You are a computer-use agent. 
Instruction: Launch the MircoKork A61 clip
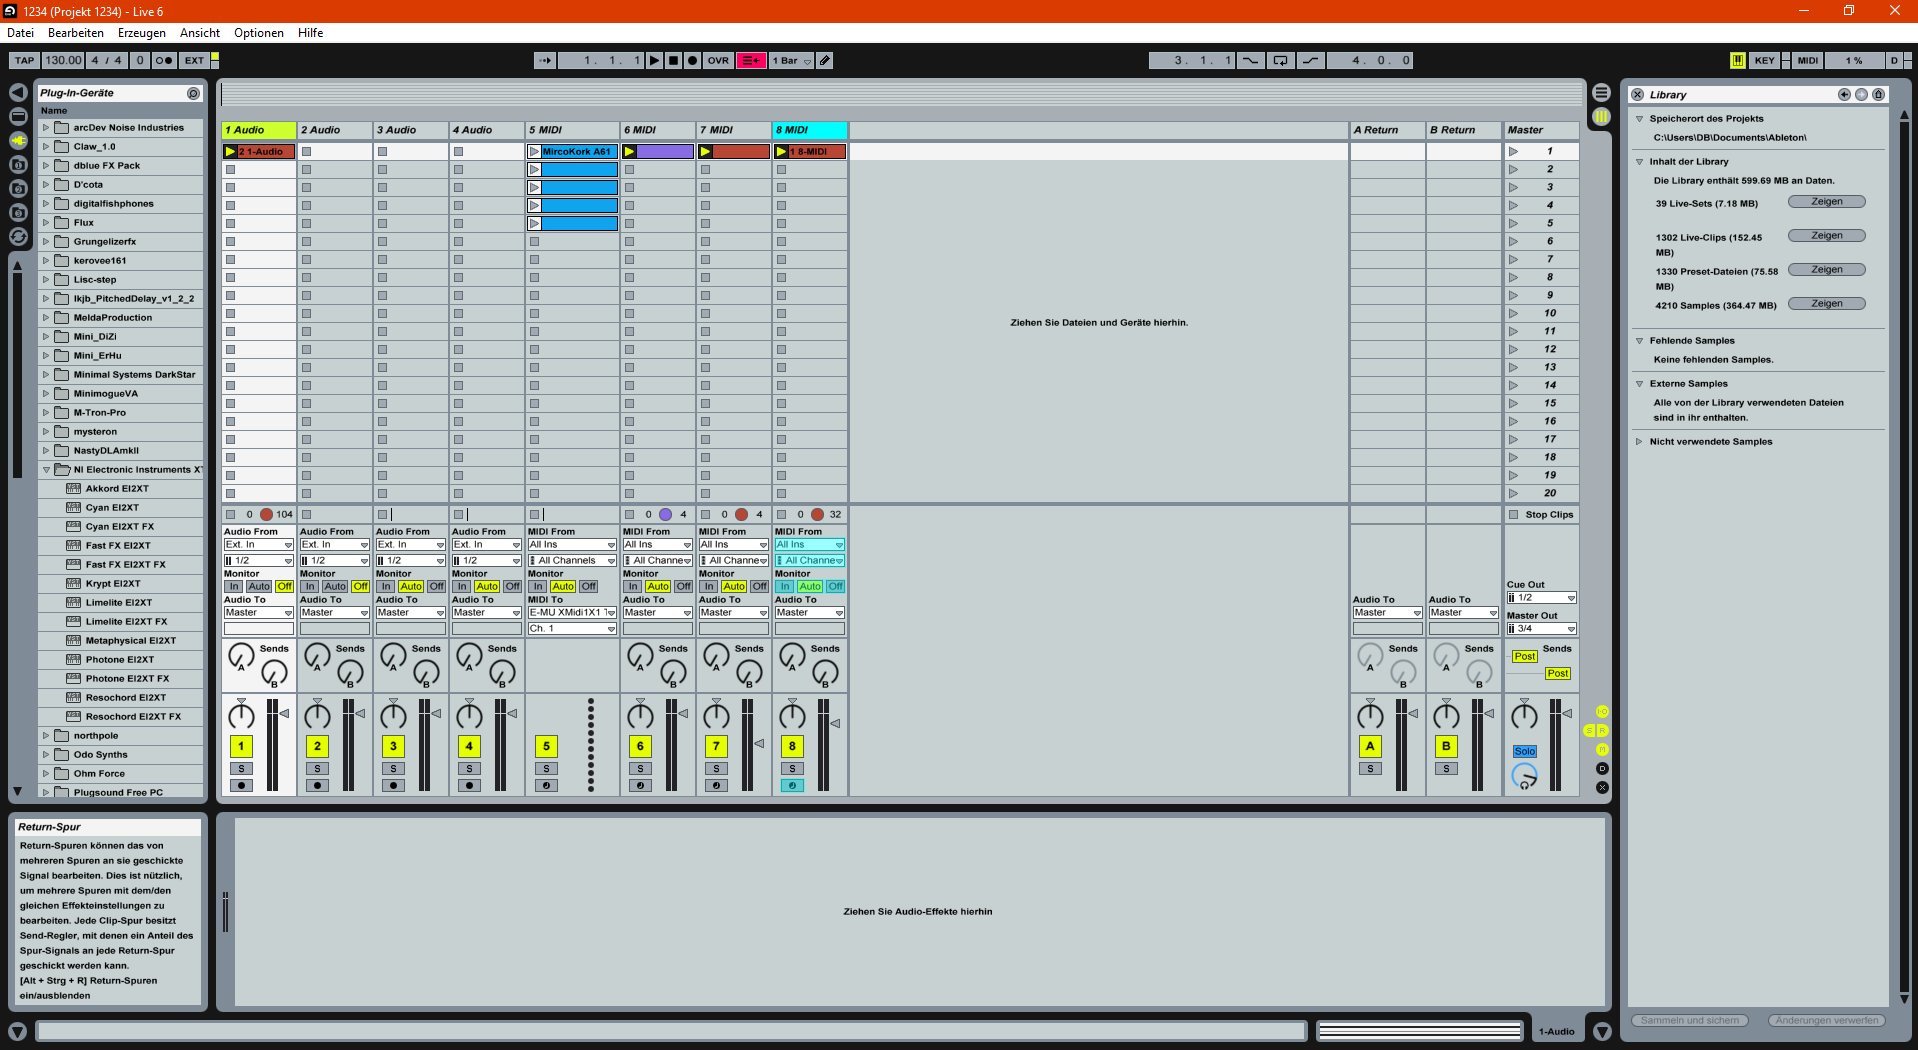[x=534, y=152]
